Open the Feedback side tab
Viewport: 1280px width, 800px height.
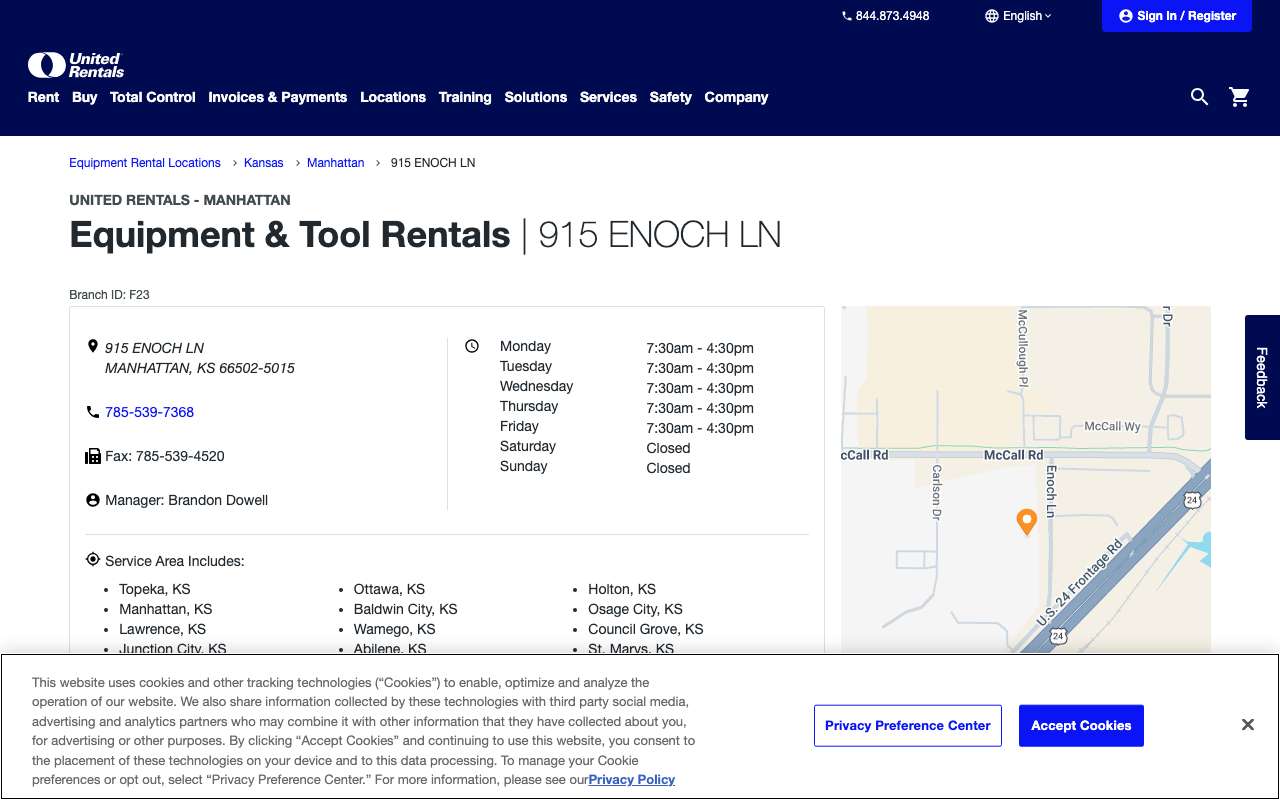pos(1262,377)
